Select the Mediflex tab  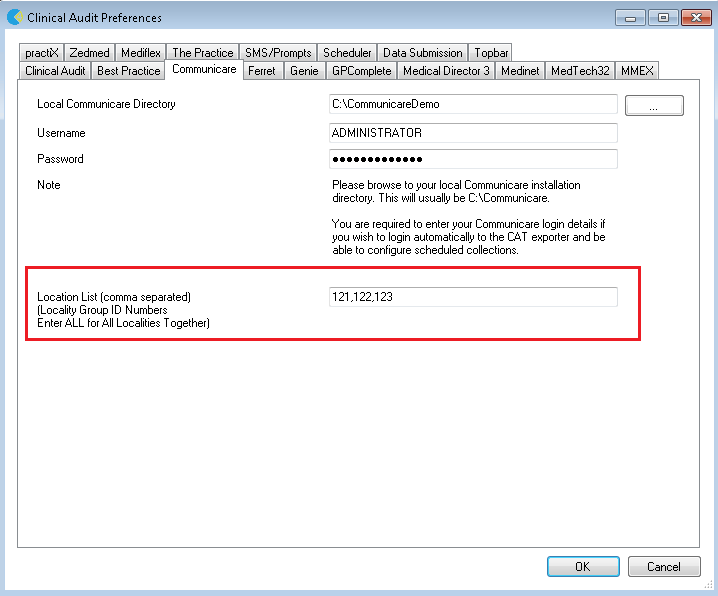[141, 53]
